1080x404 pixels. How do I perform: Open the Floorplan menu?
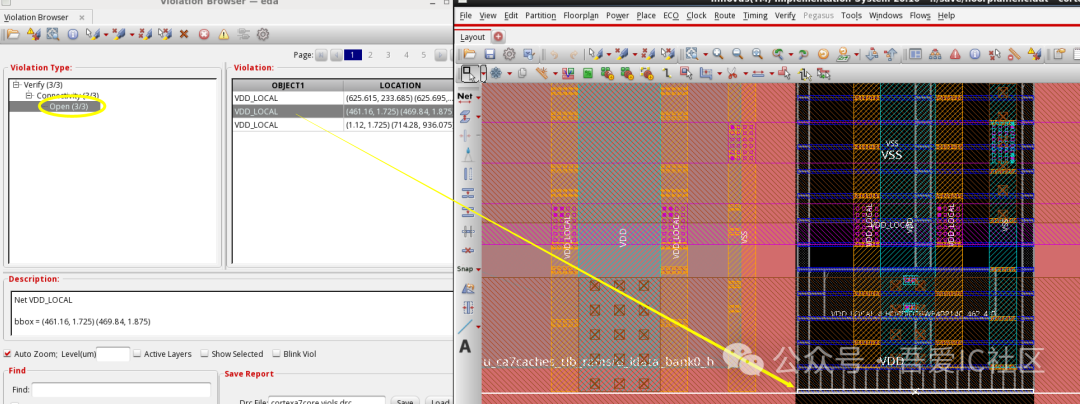[581, 15]
